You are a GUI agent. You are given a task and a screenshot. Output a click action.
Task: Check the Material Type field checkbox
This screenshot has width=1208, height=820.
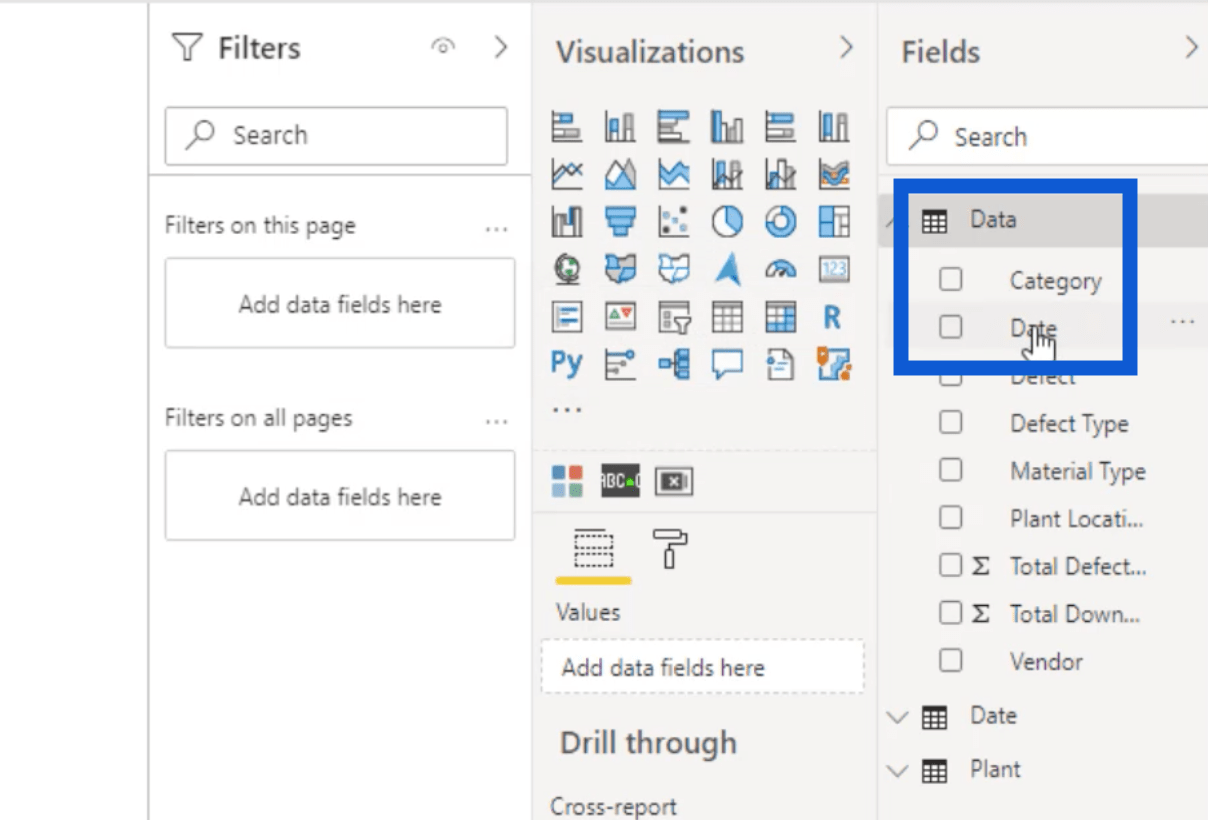pos(950,470)
